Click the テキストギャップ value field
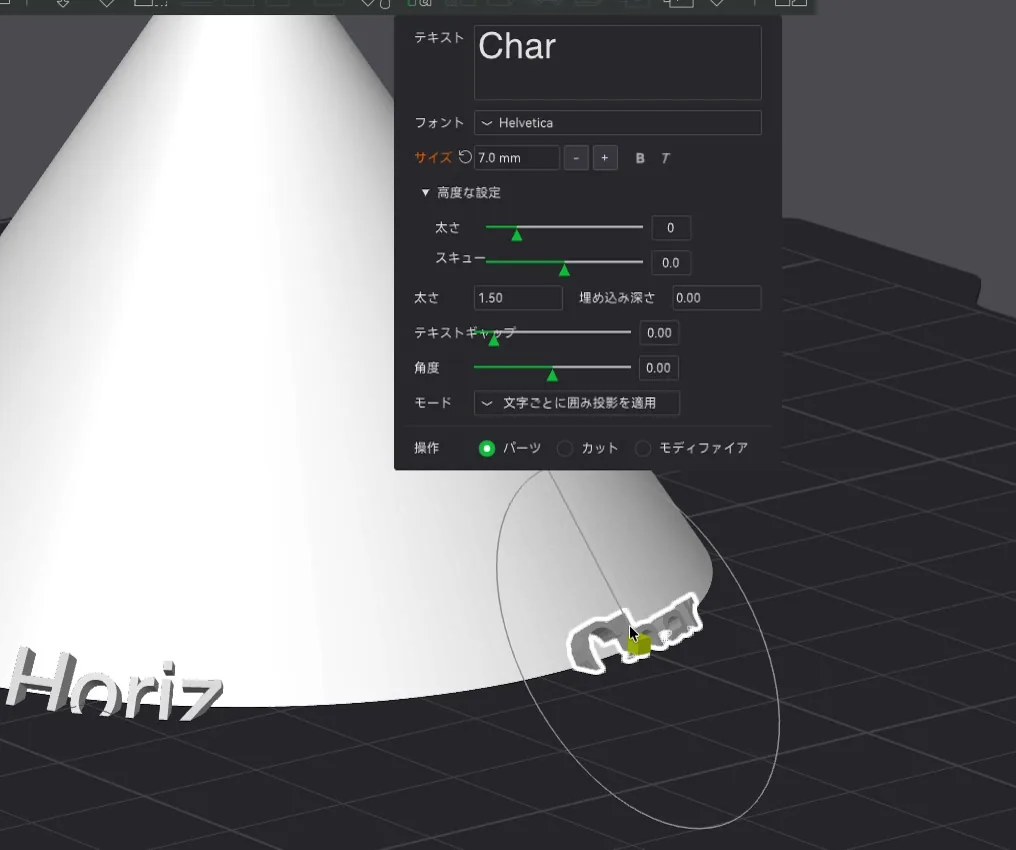Screen dimensions: 1016x850 (x=659, y=333)
